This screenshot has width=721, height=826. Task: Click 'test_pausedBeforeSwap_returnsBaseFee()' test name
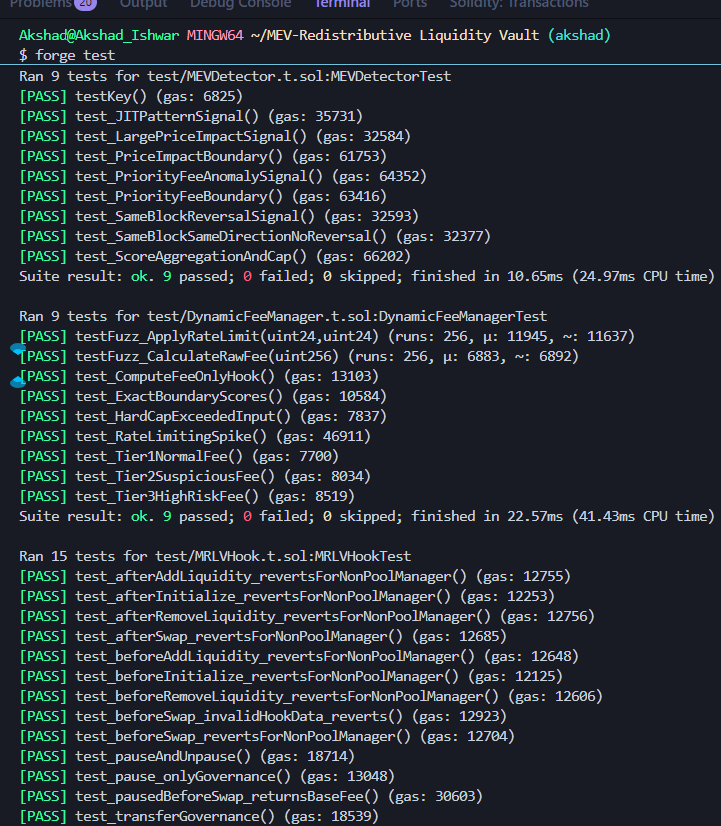tap(226, 797)
